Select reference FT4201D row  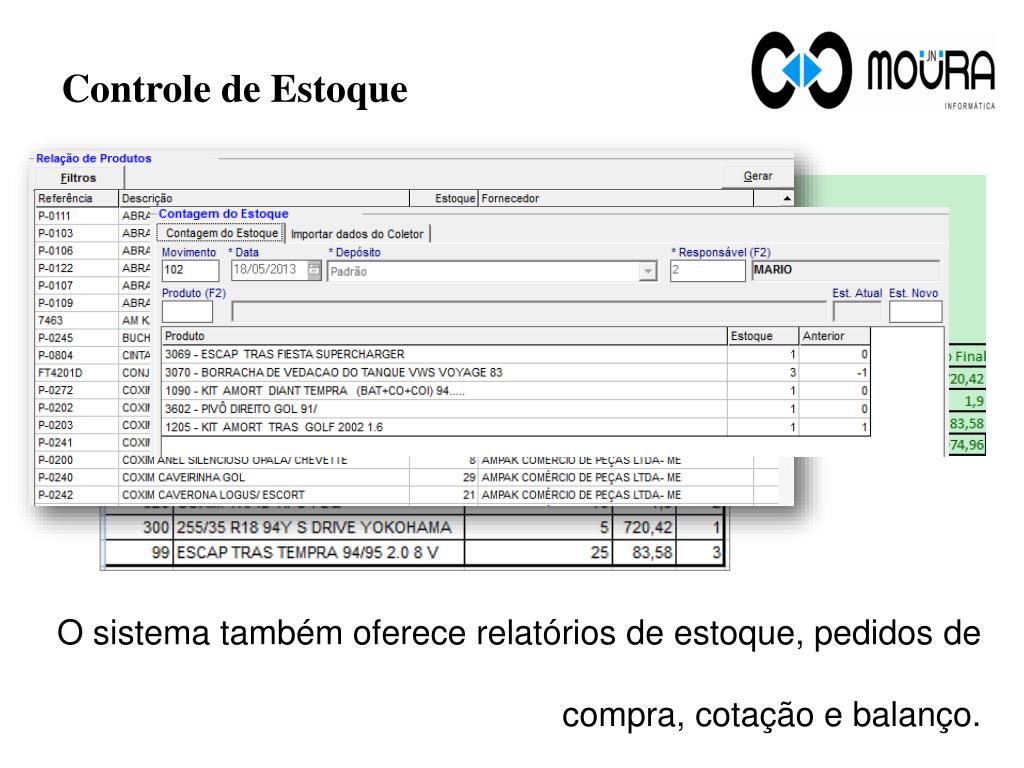(x=76, y=373)
